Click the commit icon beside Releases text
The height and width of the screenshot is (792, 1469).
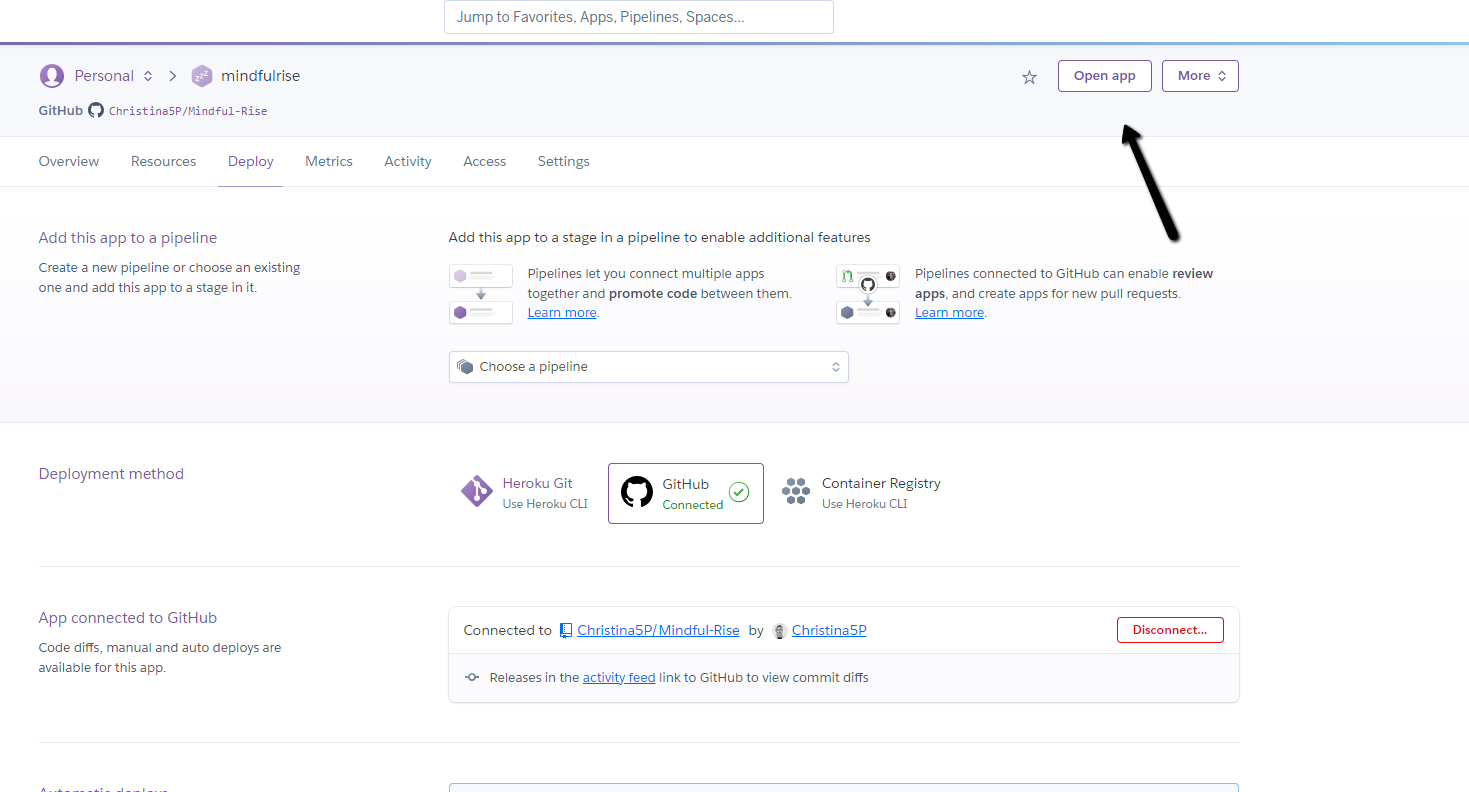(472, 677)
